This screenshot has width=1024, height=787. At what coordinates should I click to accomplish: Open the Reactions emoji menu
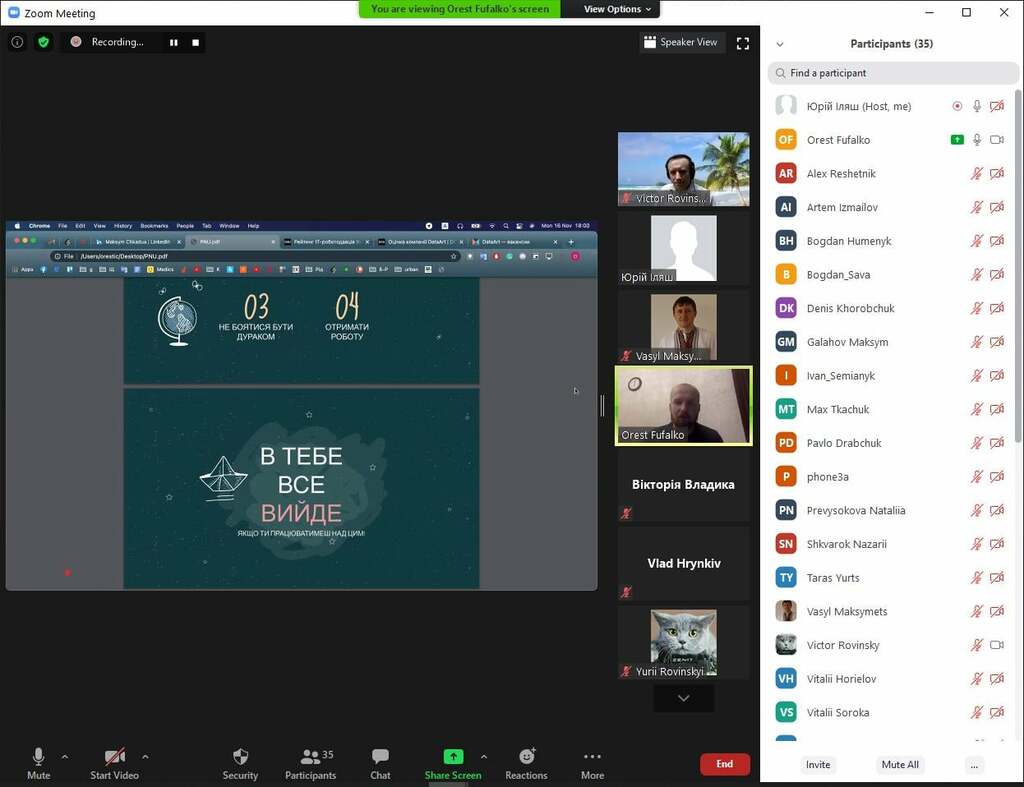coord(526,756)
